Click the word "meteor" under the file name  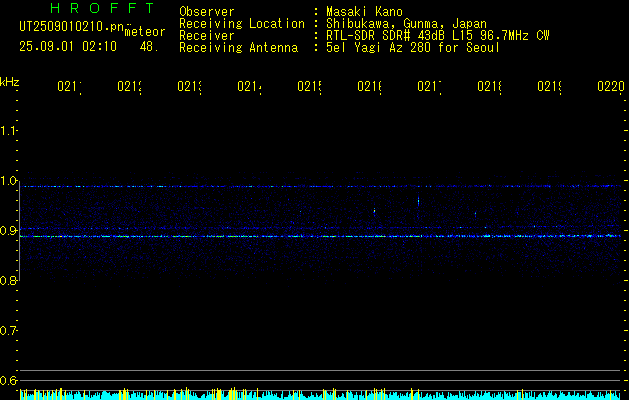145,32
